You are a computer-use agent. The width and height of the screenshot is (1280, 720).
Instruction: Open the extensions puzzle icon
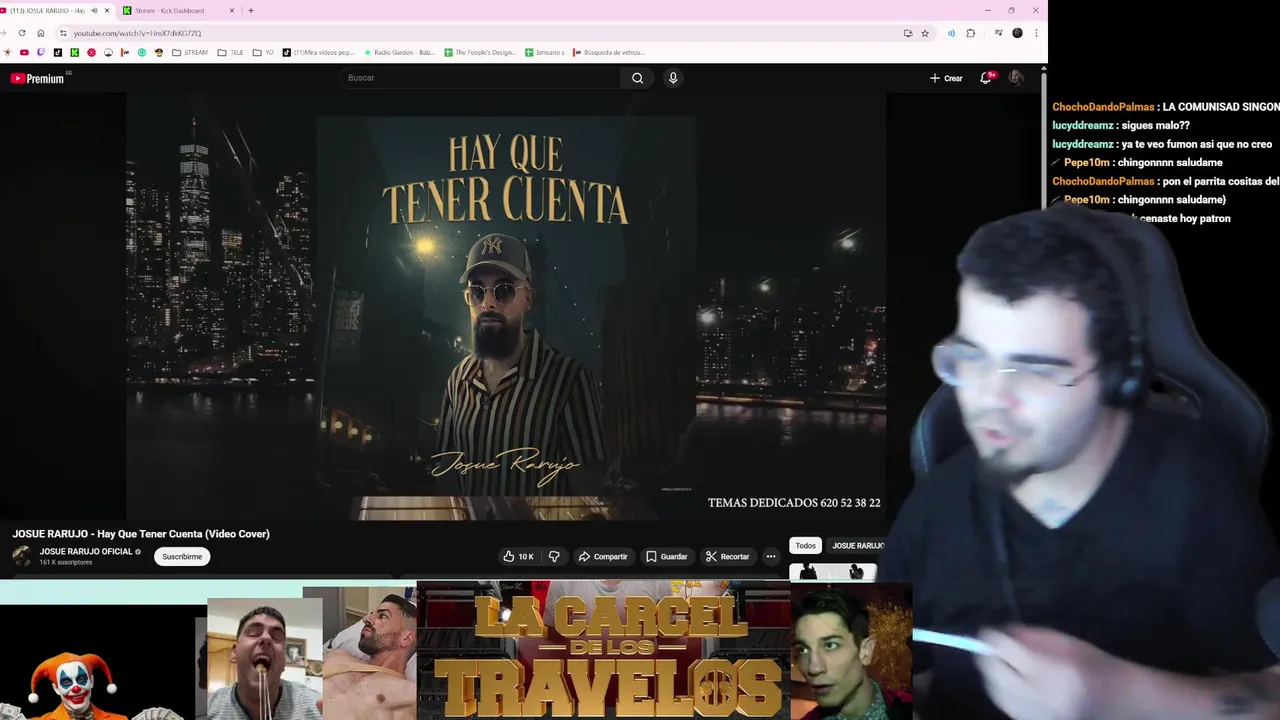[x=970, y=33]
